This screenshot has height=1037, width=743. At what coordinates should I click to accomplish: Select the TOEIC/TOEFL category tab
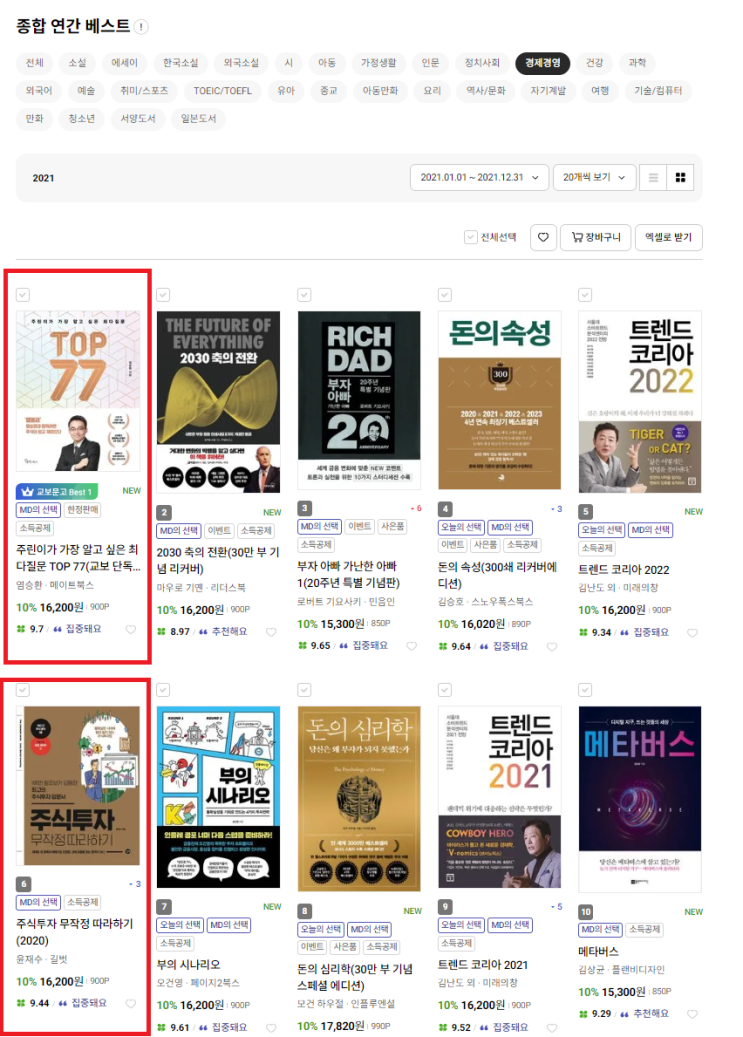222,91
